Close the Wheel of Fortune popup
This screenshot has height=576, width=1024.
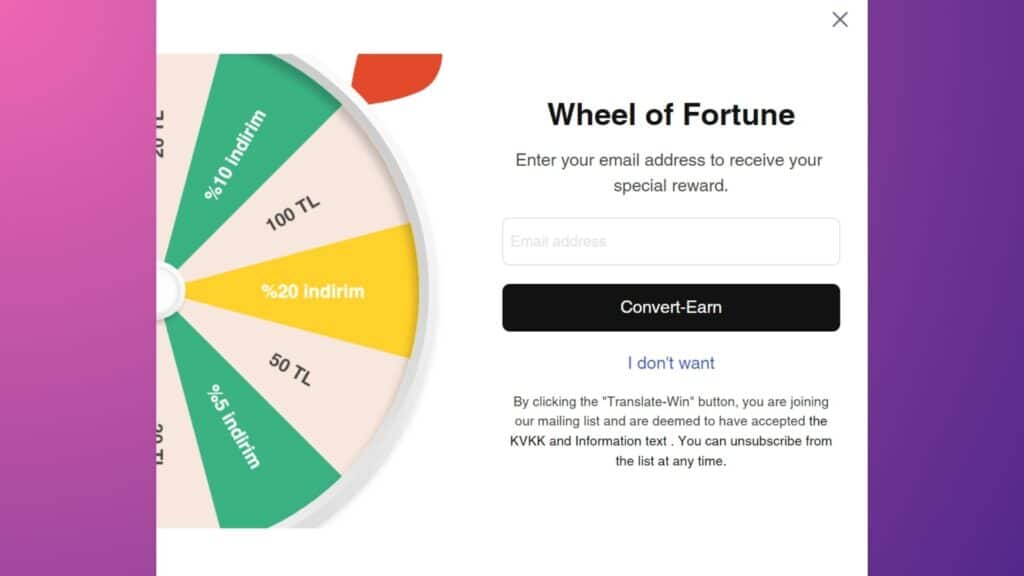point(839,19)
